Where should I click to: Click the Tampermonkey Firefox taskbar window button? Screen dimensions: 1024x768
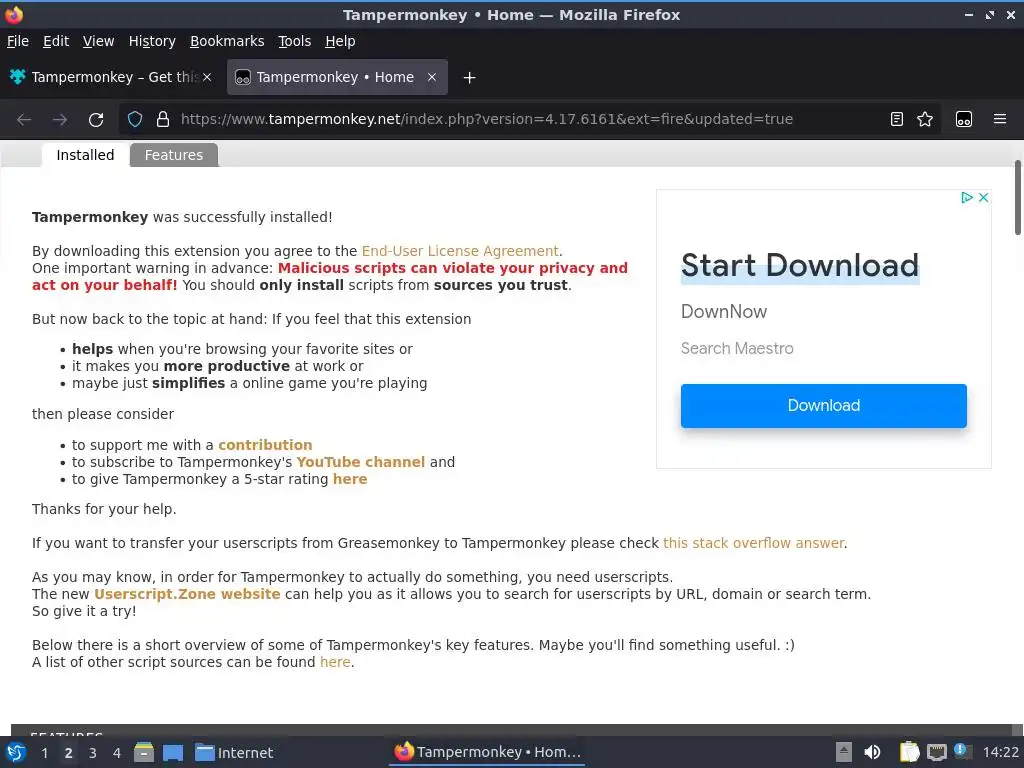[x=488, y=752]
